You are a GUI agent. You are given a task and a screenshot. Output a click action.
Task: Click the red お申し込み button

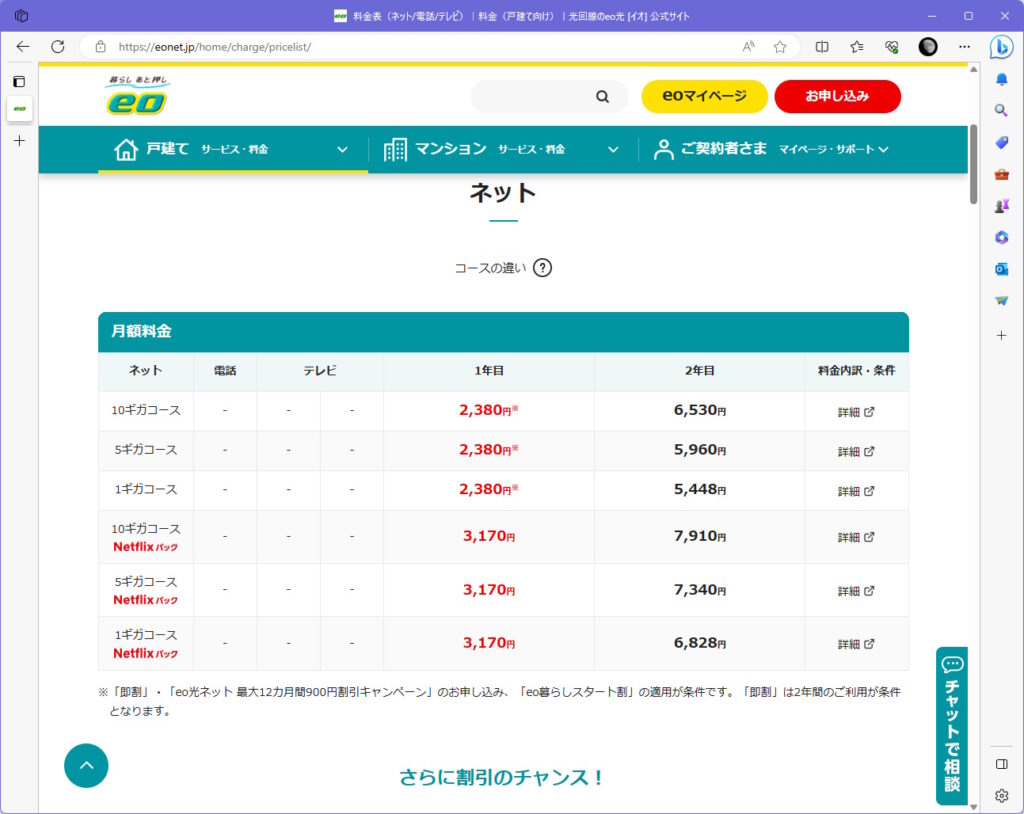point(837,97)
